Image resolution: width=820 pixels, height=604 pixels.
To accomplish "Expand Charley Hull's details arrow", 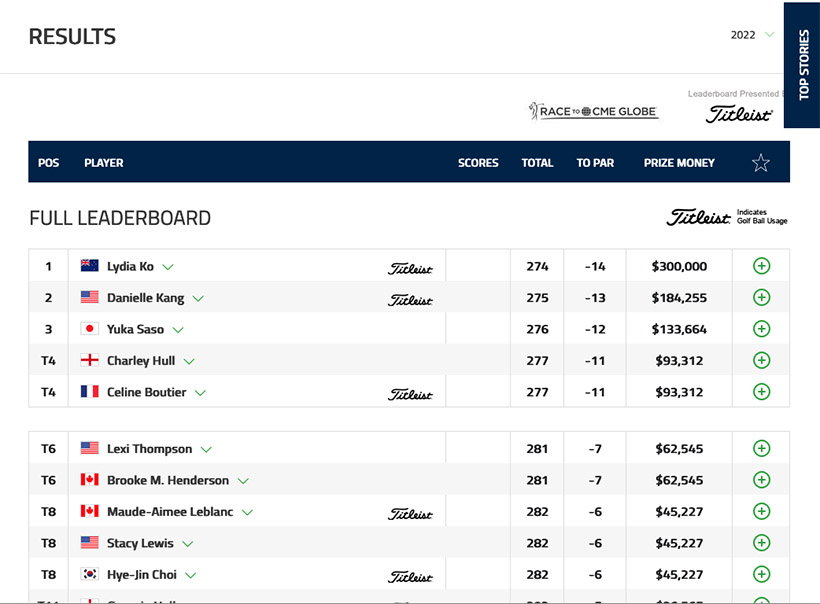I will pyautogui.click(x=189, y=361).
